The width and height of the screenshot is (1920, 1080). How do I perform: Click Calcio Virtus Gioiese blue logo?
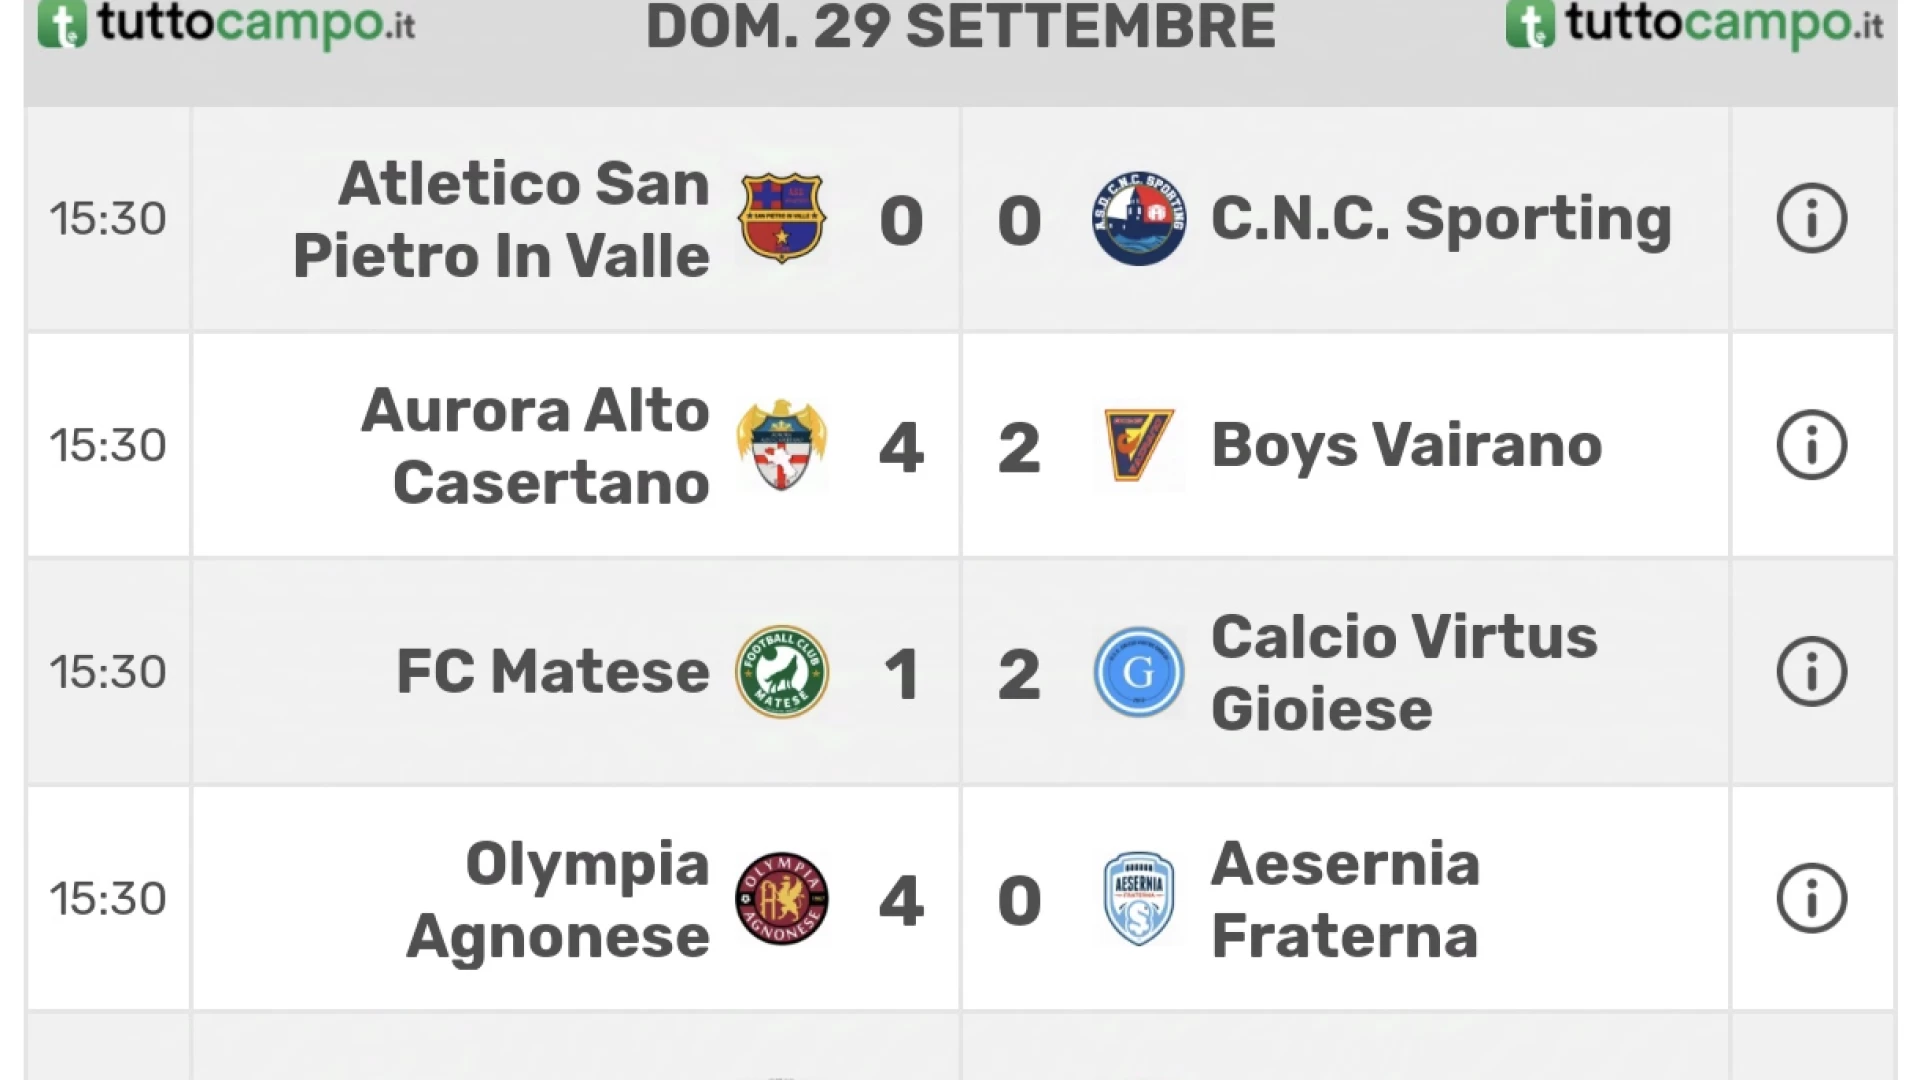(x=1138, y=672)
